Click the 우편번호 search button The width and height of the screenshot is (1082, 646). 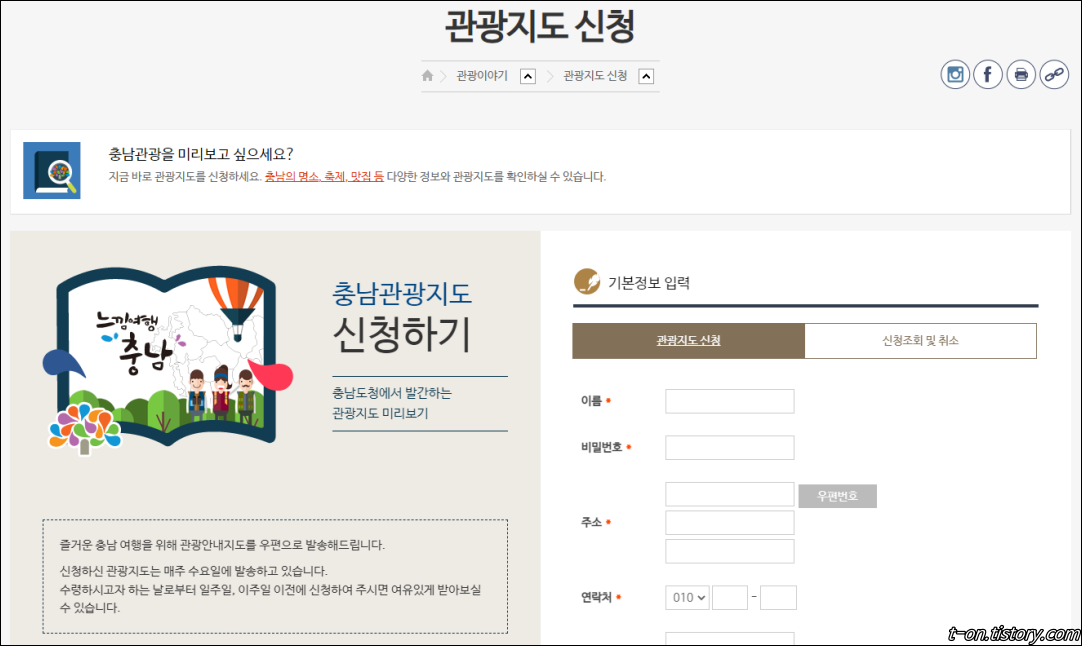pyautogui.click(x=838, y=496)
